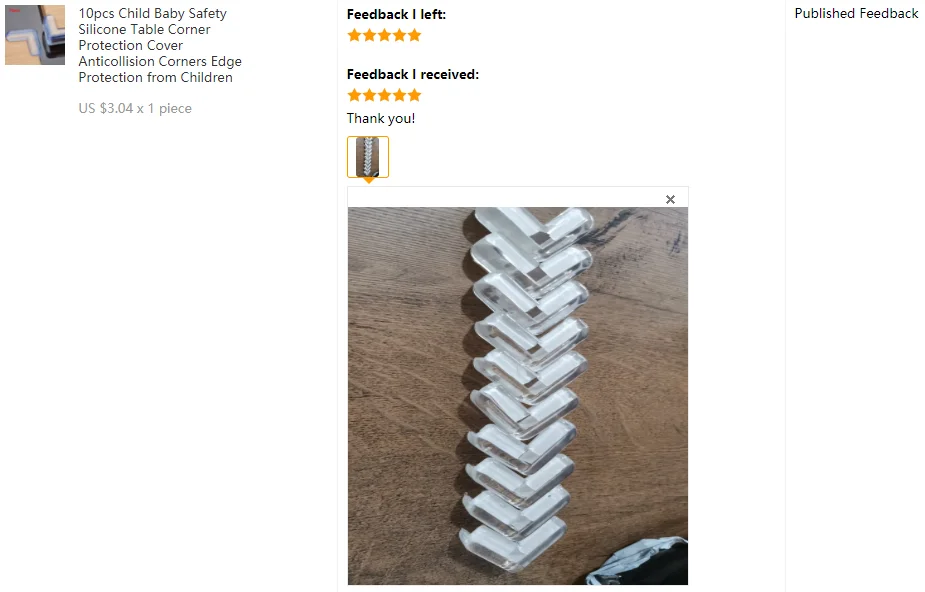Click the US $3.04 x 1 piece price
This screenshot has height=592, width=925.
pyautogui.click(x=135, y=108)
